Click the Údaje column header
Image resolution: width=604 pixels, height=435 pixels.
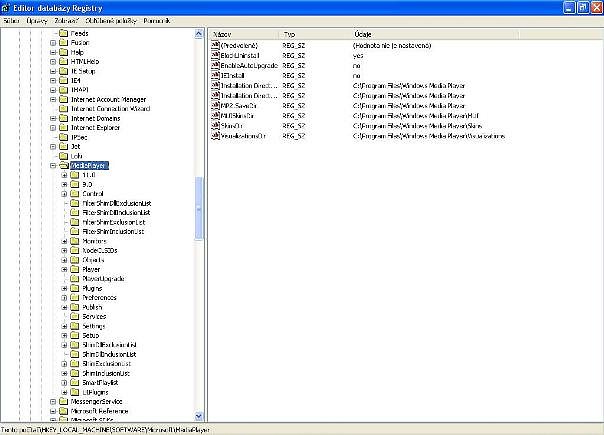(436, 34)
